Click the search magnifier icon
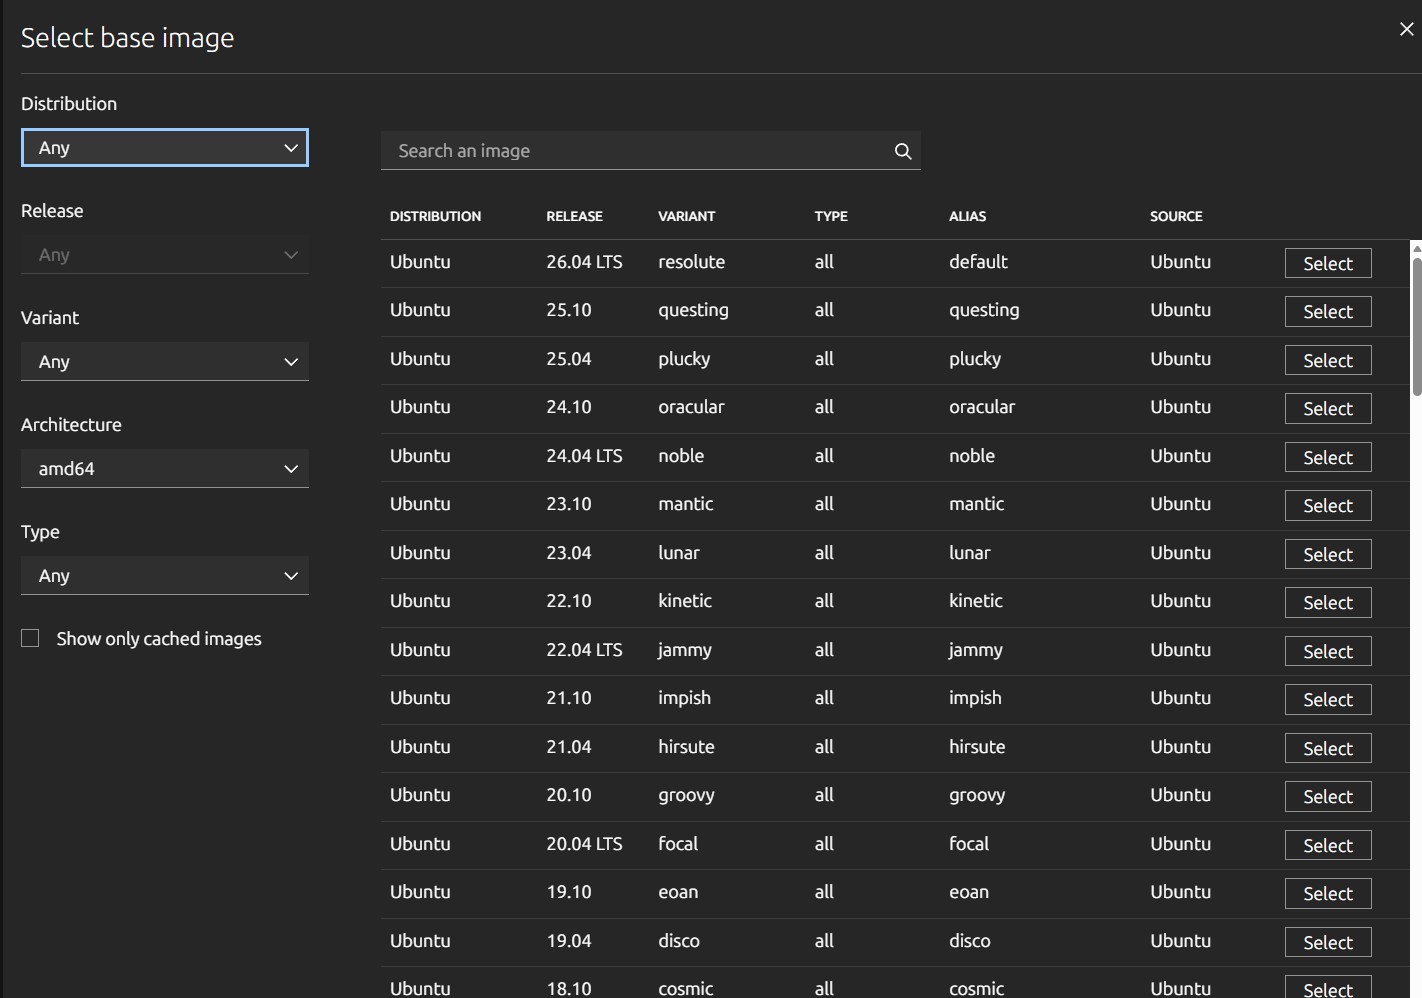Screen dimensions: 1422x998 point(903,151)
